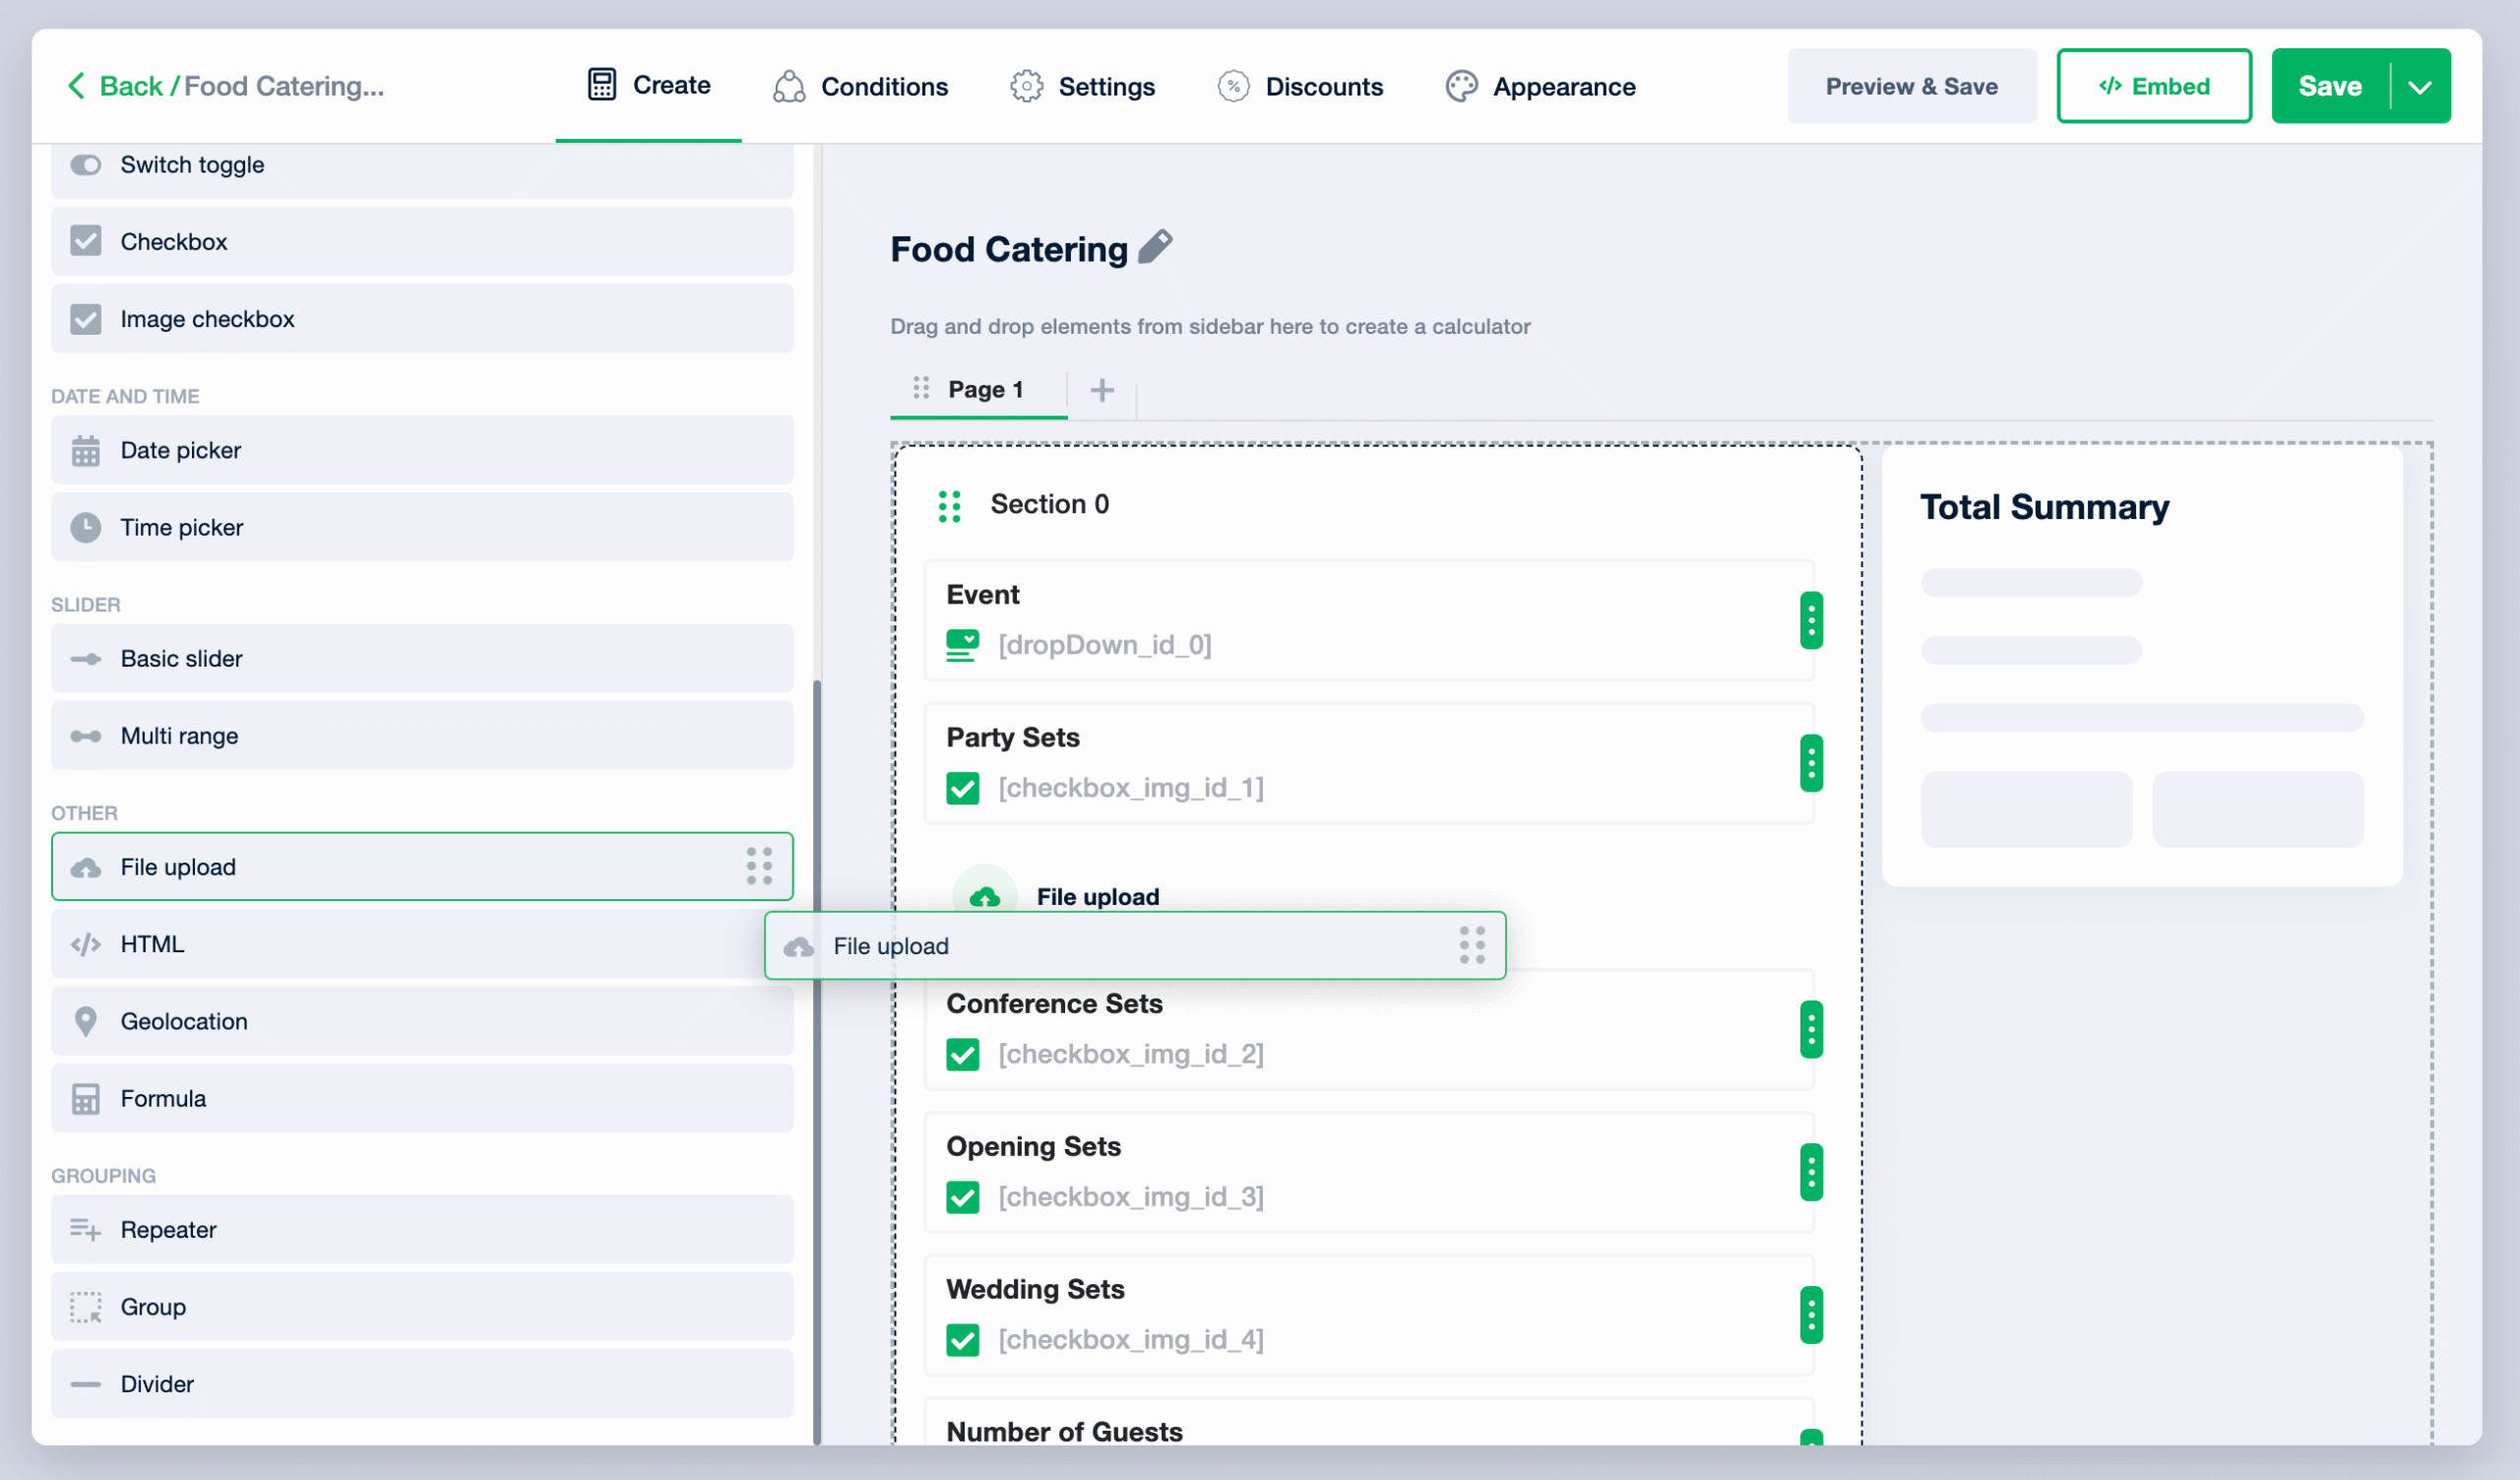
Task: Click drag handle dots on sidebar File upload
Action: click(x=759, y=867)
